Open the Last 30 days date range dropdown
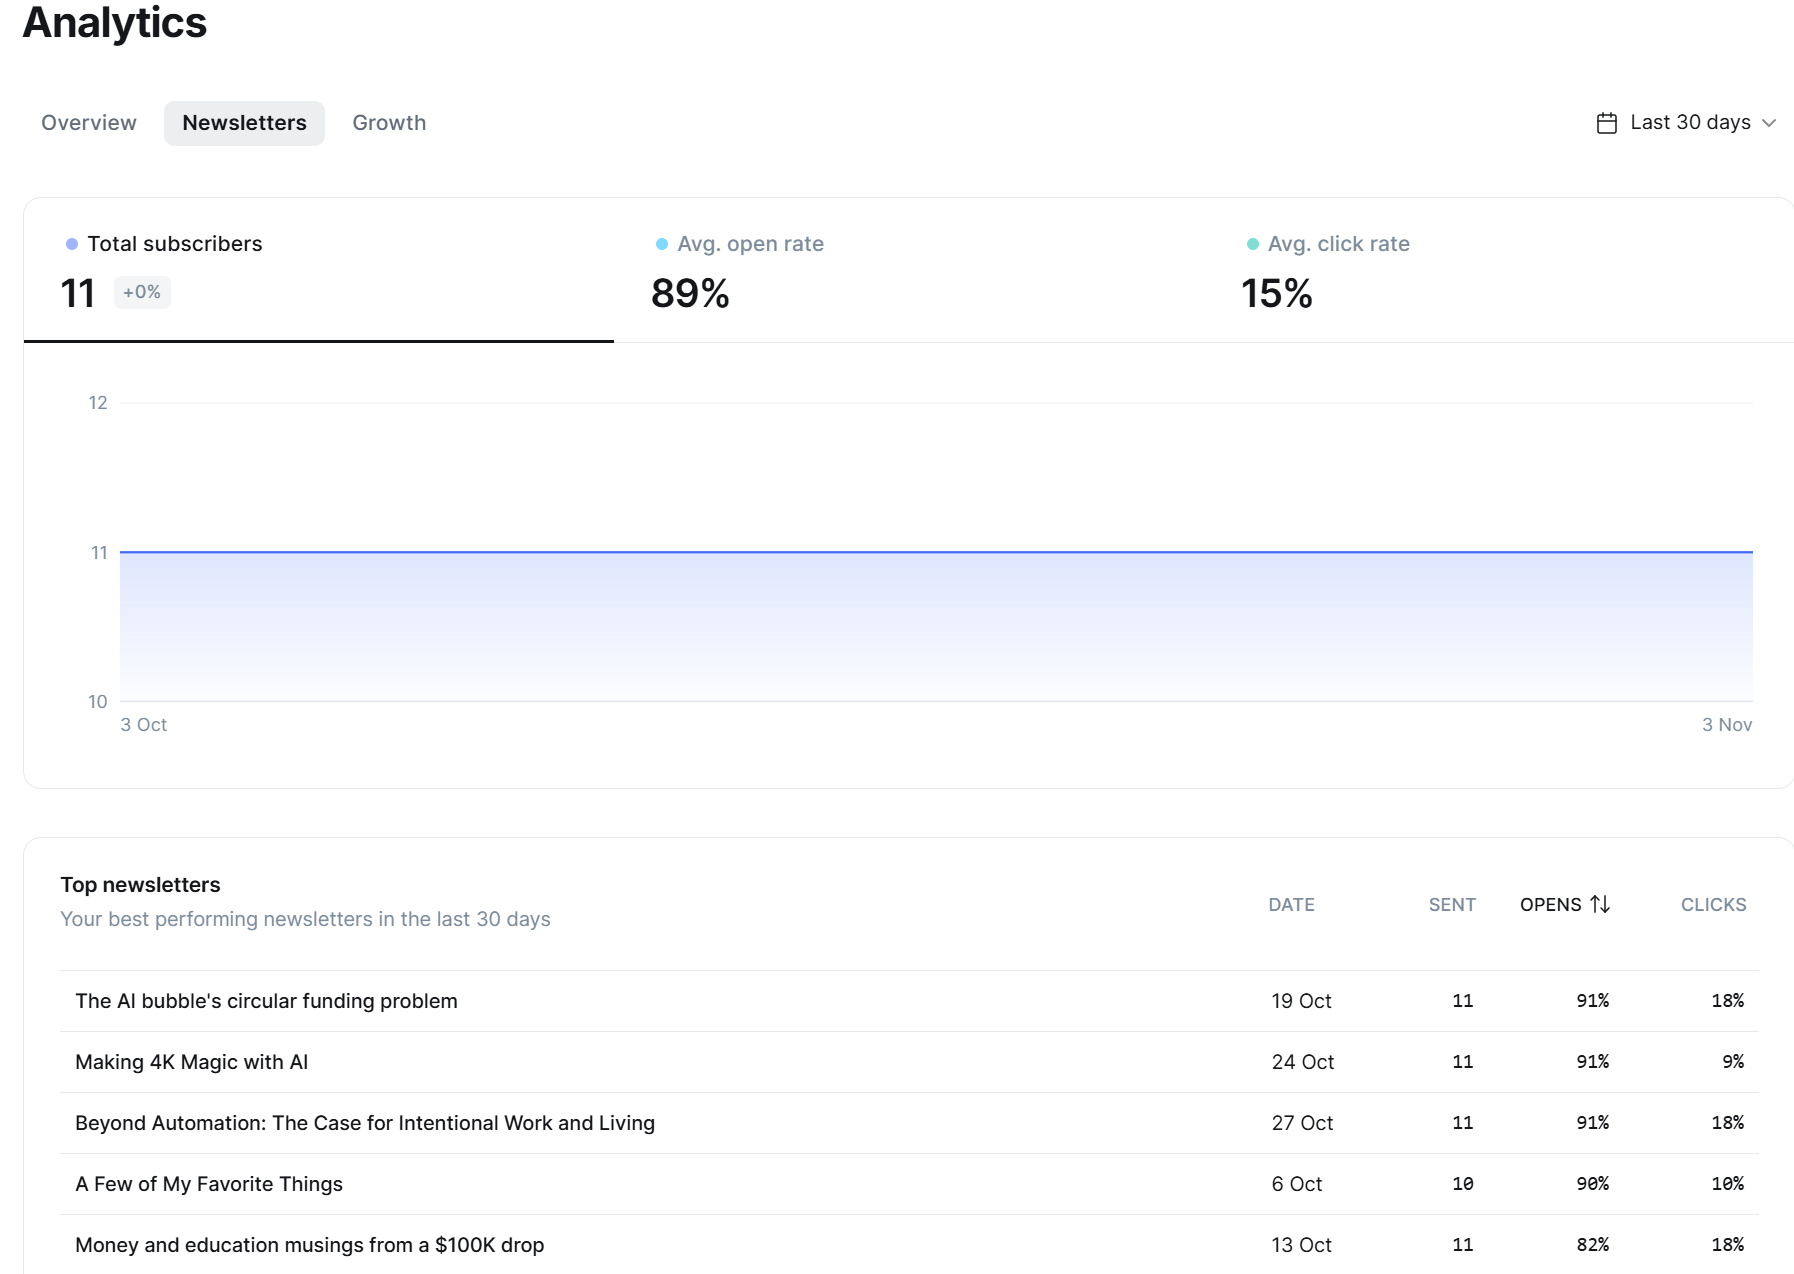 tap(1689, 123)
